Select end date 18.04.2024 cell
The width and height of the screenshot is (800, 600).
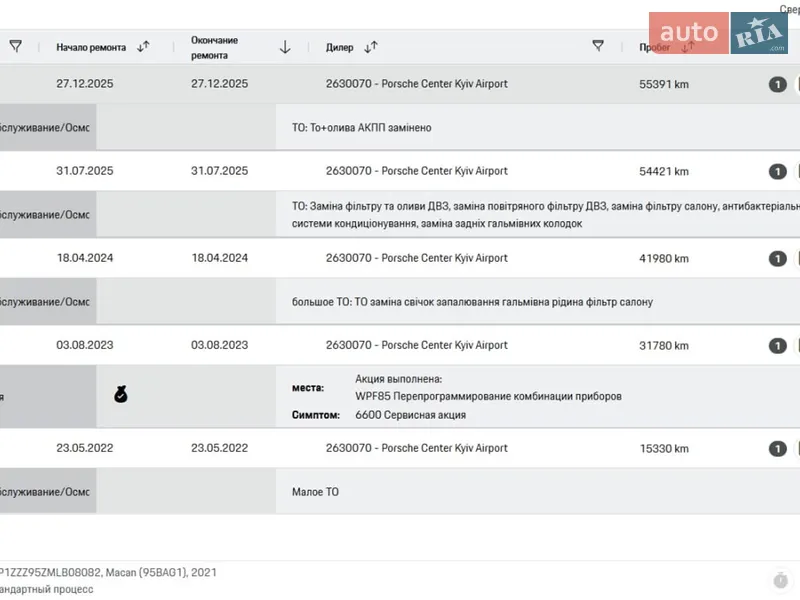[219, 258]
